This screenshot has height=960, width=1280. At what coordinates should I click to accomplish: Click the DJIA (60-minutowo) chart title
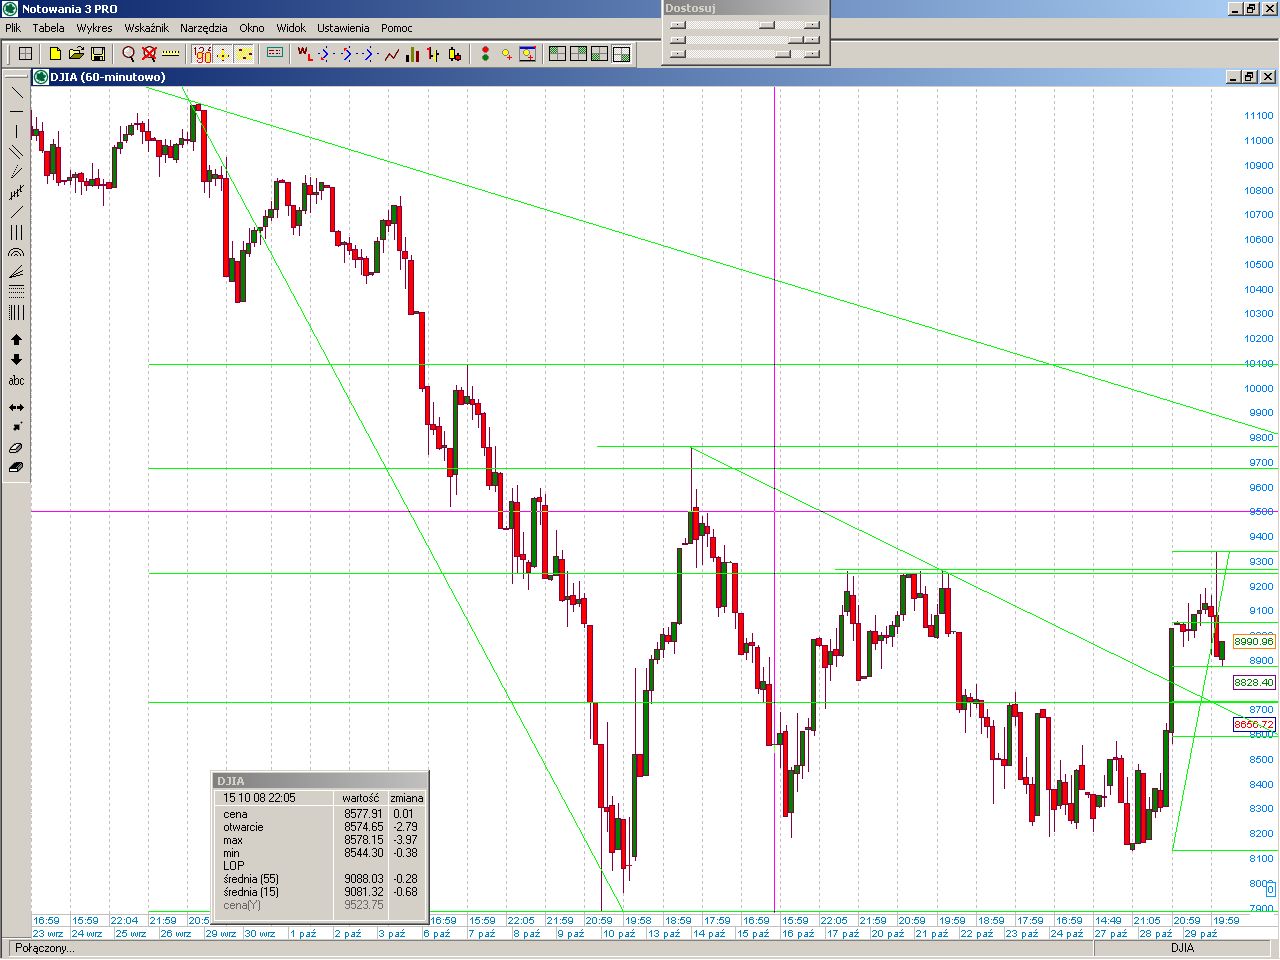108,77
